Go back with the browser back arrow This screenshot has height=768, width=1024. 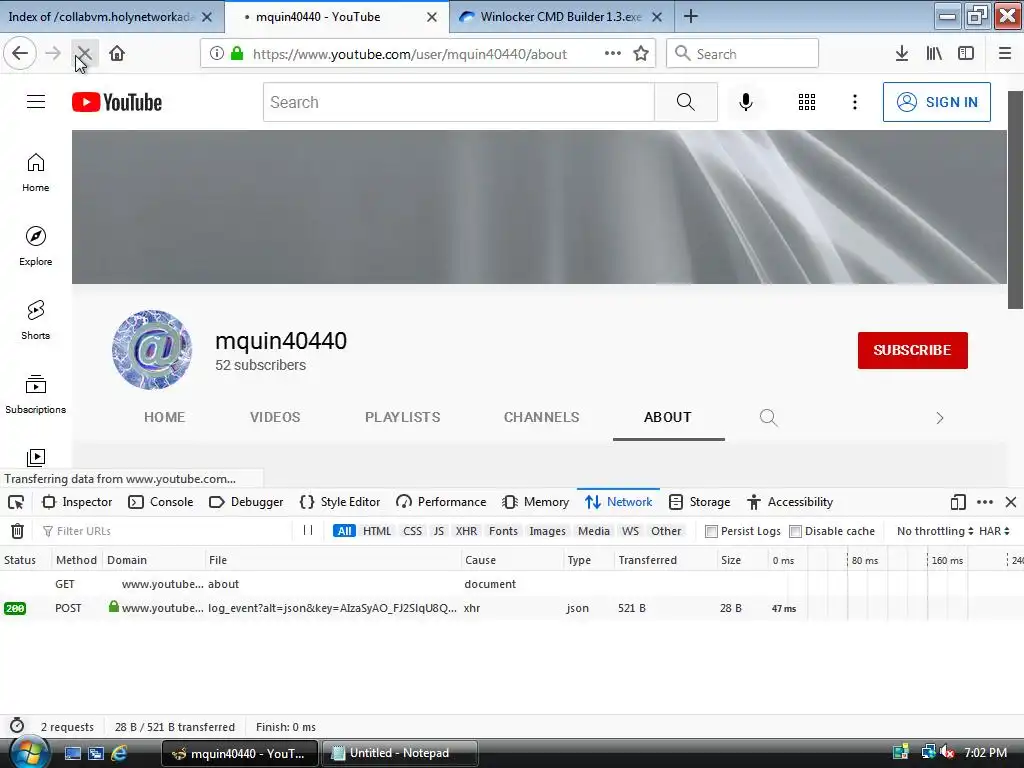tap(20, 54)
